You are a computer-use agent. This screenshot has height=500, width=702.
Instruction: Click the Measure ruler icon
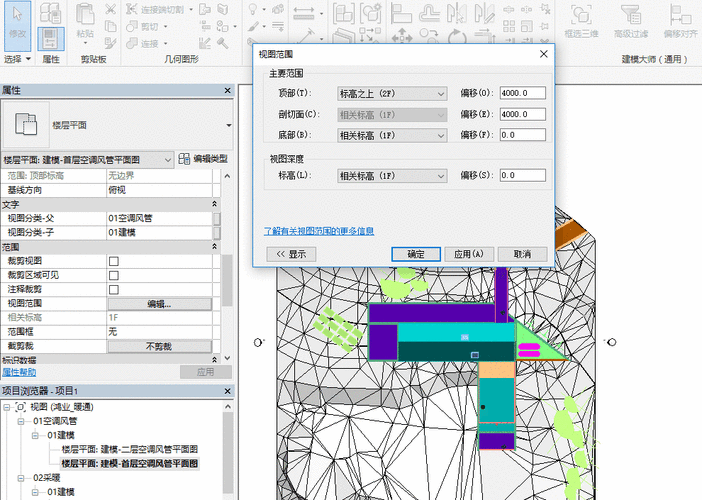point(304,13)
